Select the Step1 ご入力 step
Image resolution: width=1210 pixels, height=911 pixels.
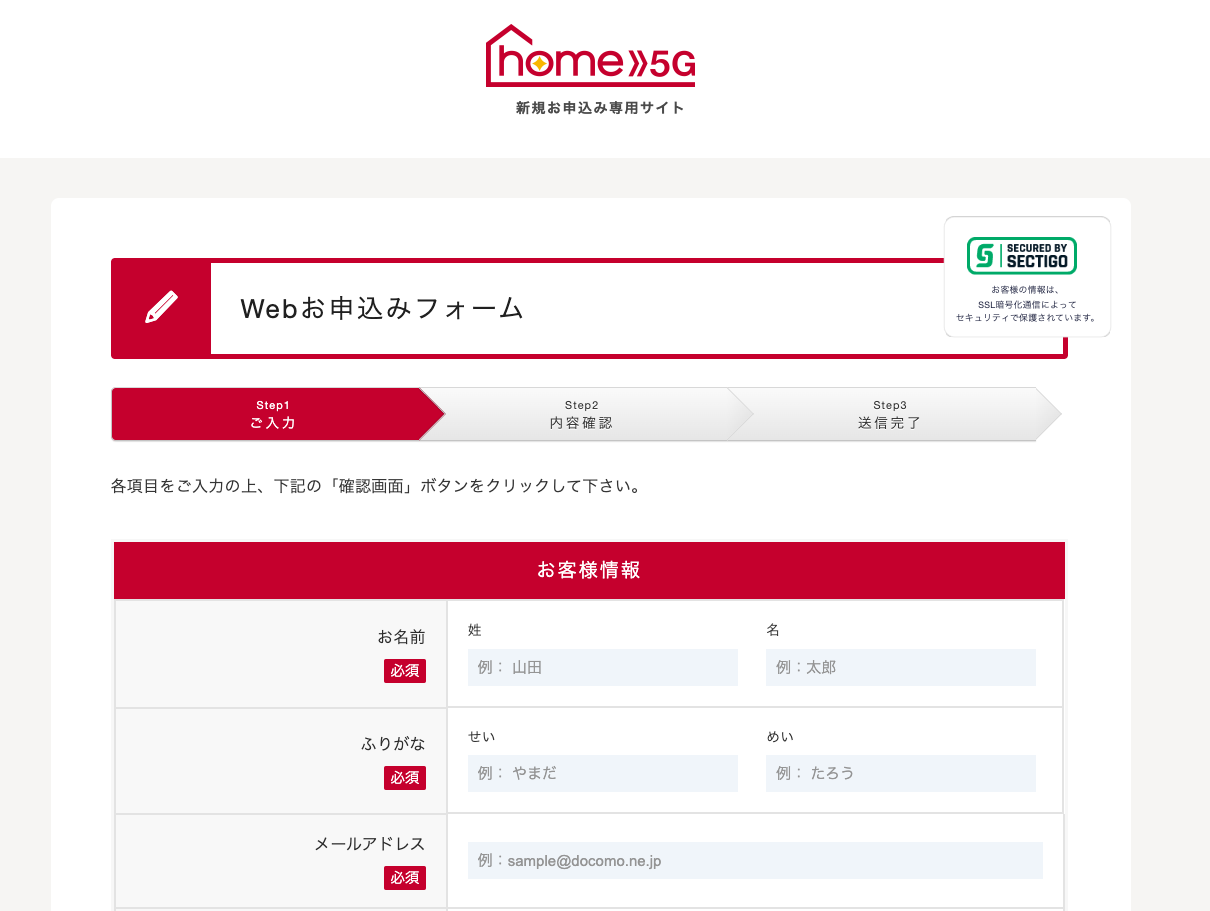coord(273,414)
